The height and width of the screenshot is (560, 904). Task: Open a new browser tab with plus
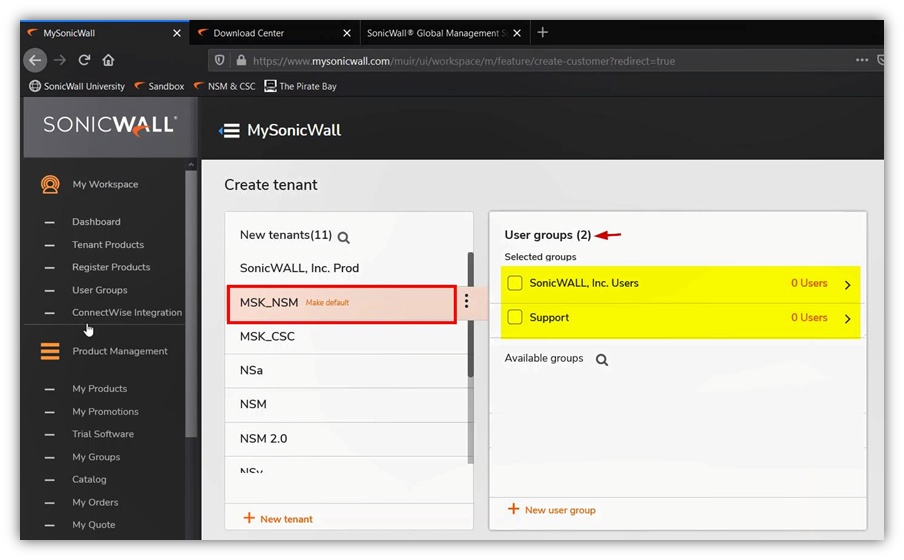(543, 33)
